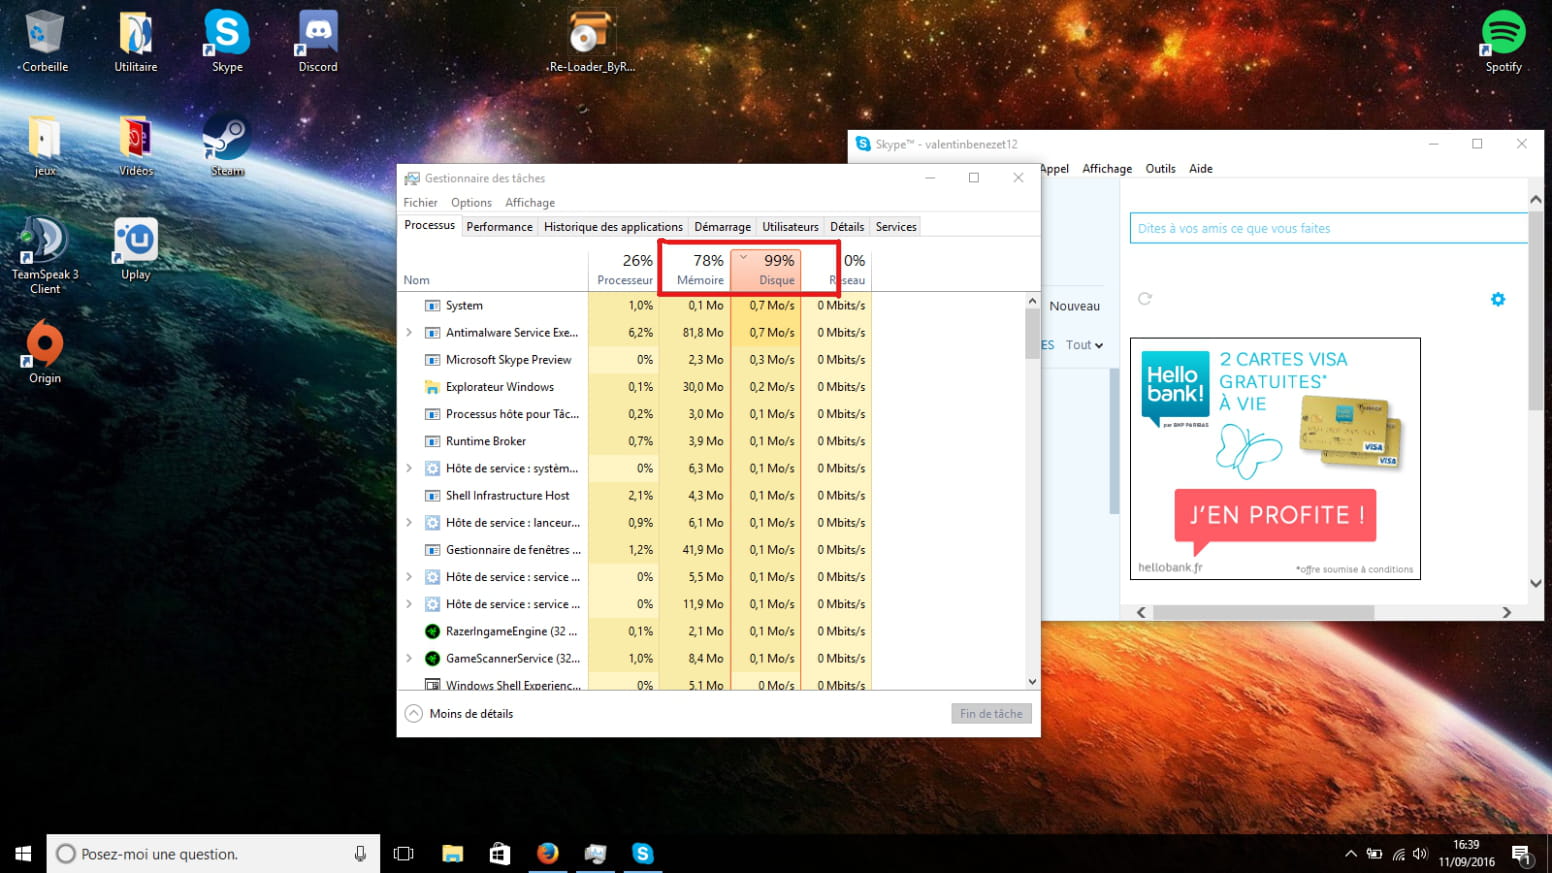
Task: Open the Uplay desktop shortcut
Action: (136, 247)
